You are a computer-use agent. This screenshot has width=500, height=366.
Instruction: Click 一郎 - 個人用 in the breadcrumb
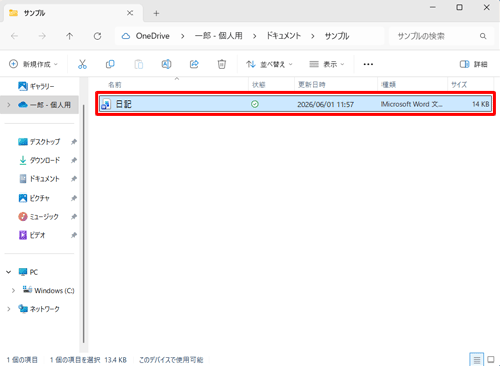tap(219, 36)
